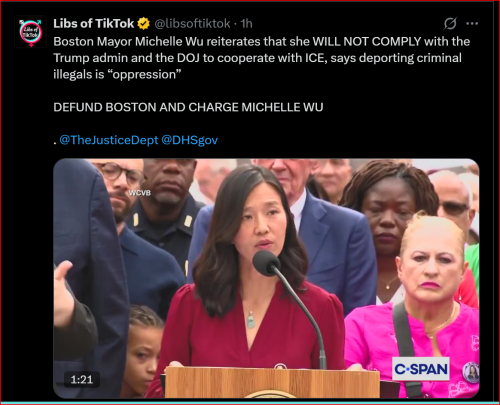This screenshot has height=405, width=500.
Task: Click the Boston Mayor Michelle Wu post text
Action: coord(262,58)
